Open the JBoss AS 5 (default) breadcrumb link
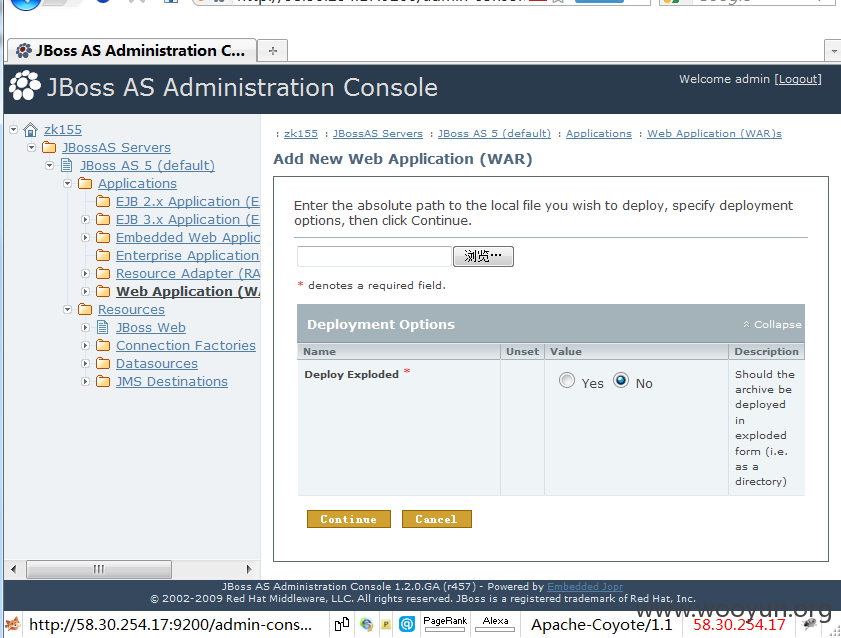841x638 pixels. pos(494,133)
